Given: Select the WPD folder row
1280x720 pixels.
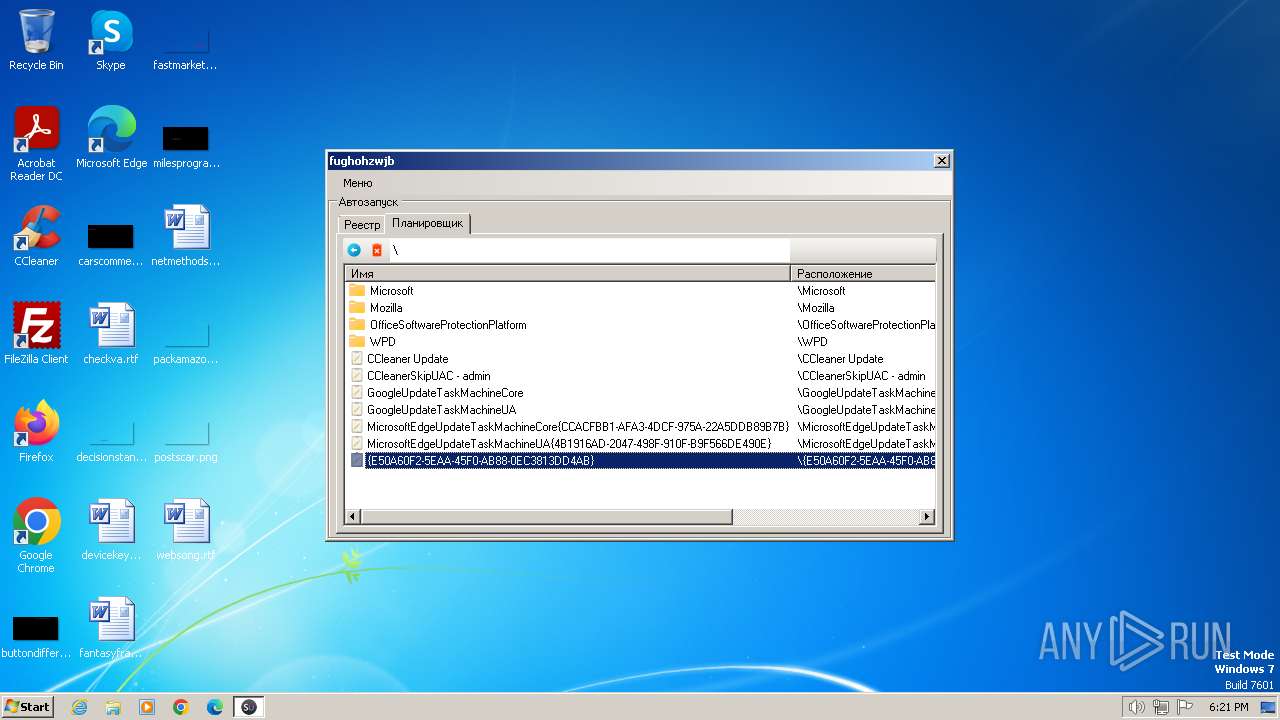Looking at the screenshot, I should click(x=640, y=342).
